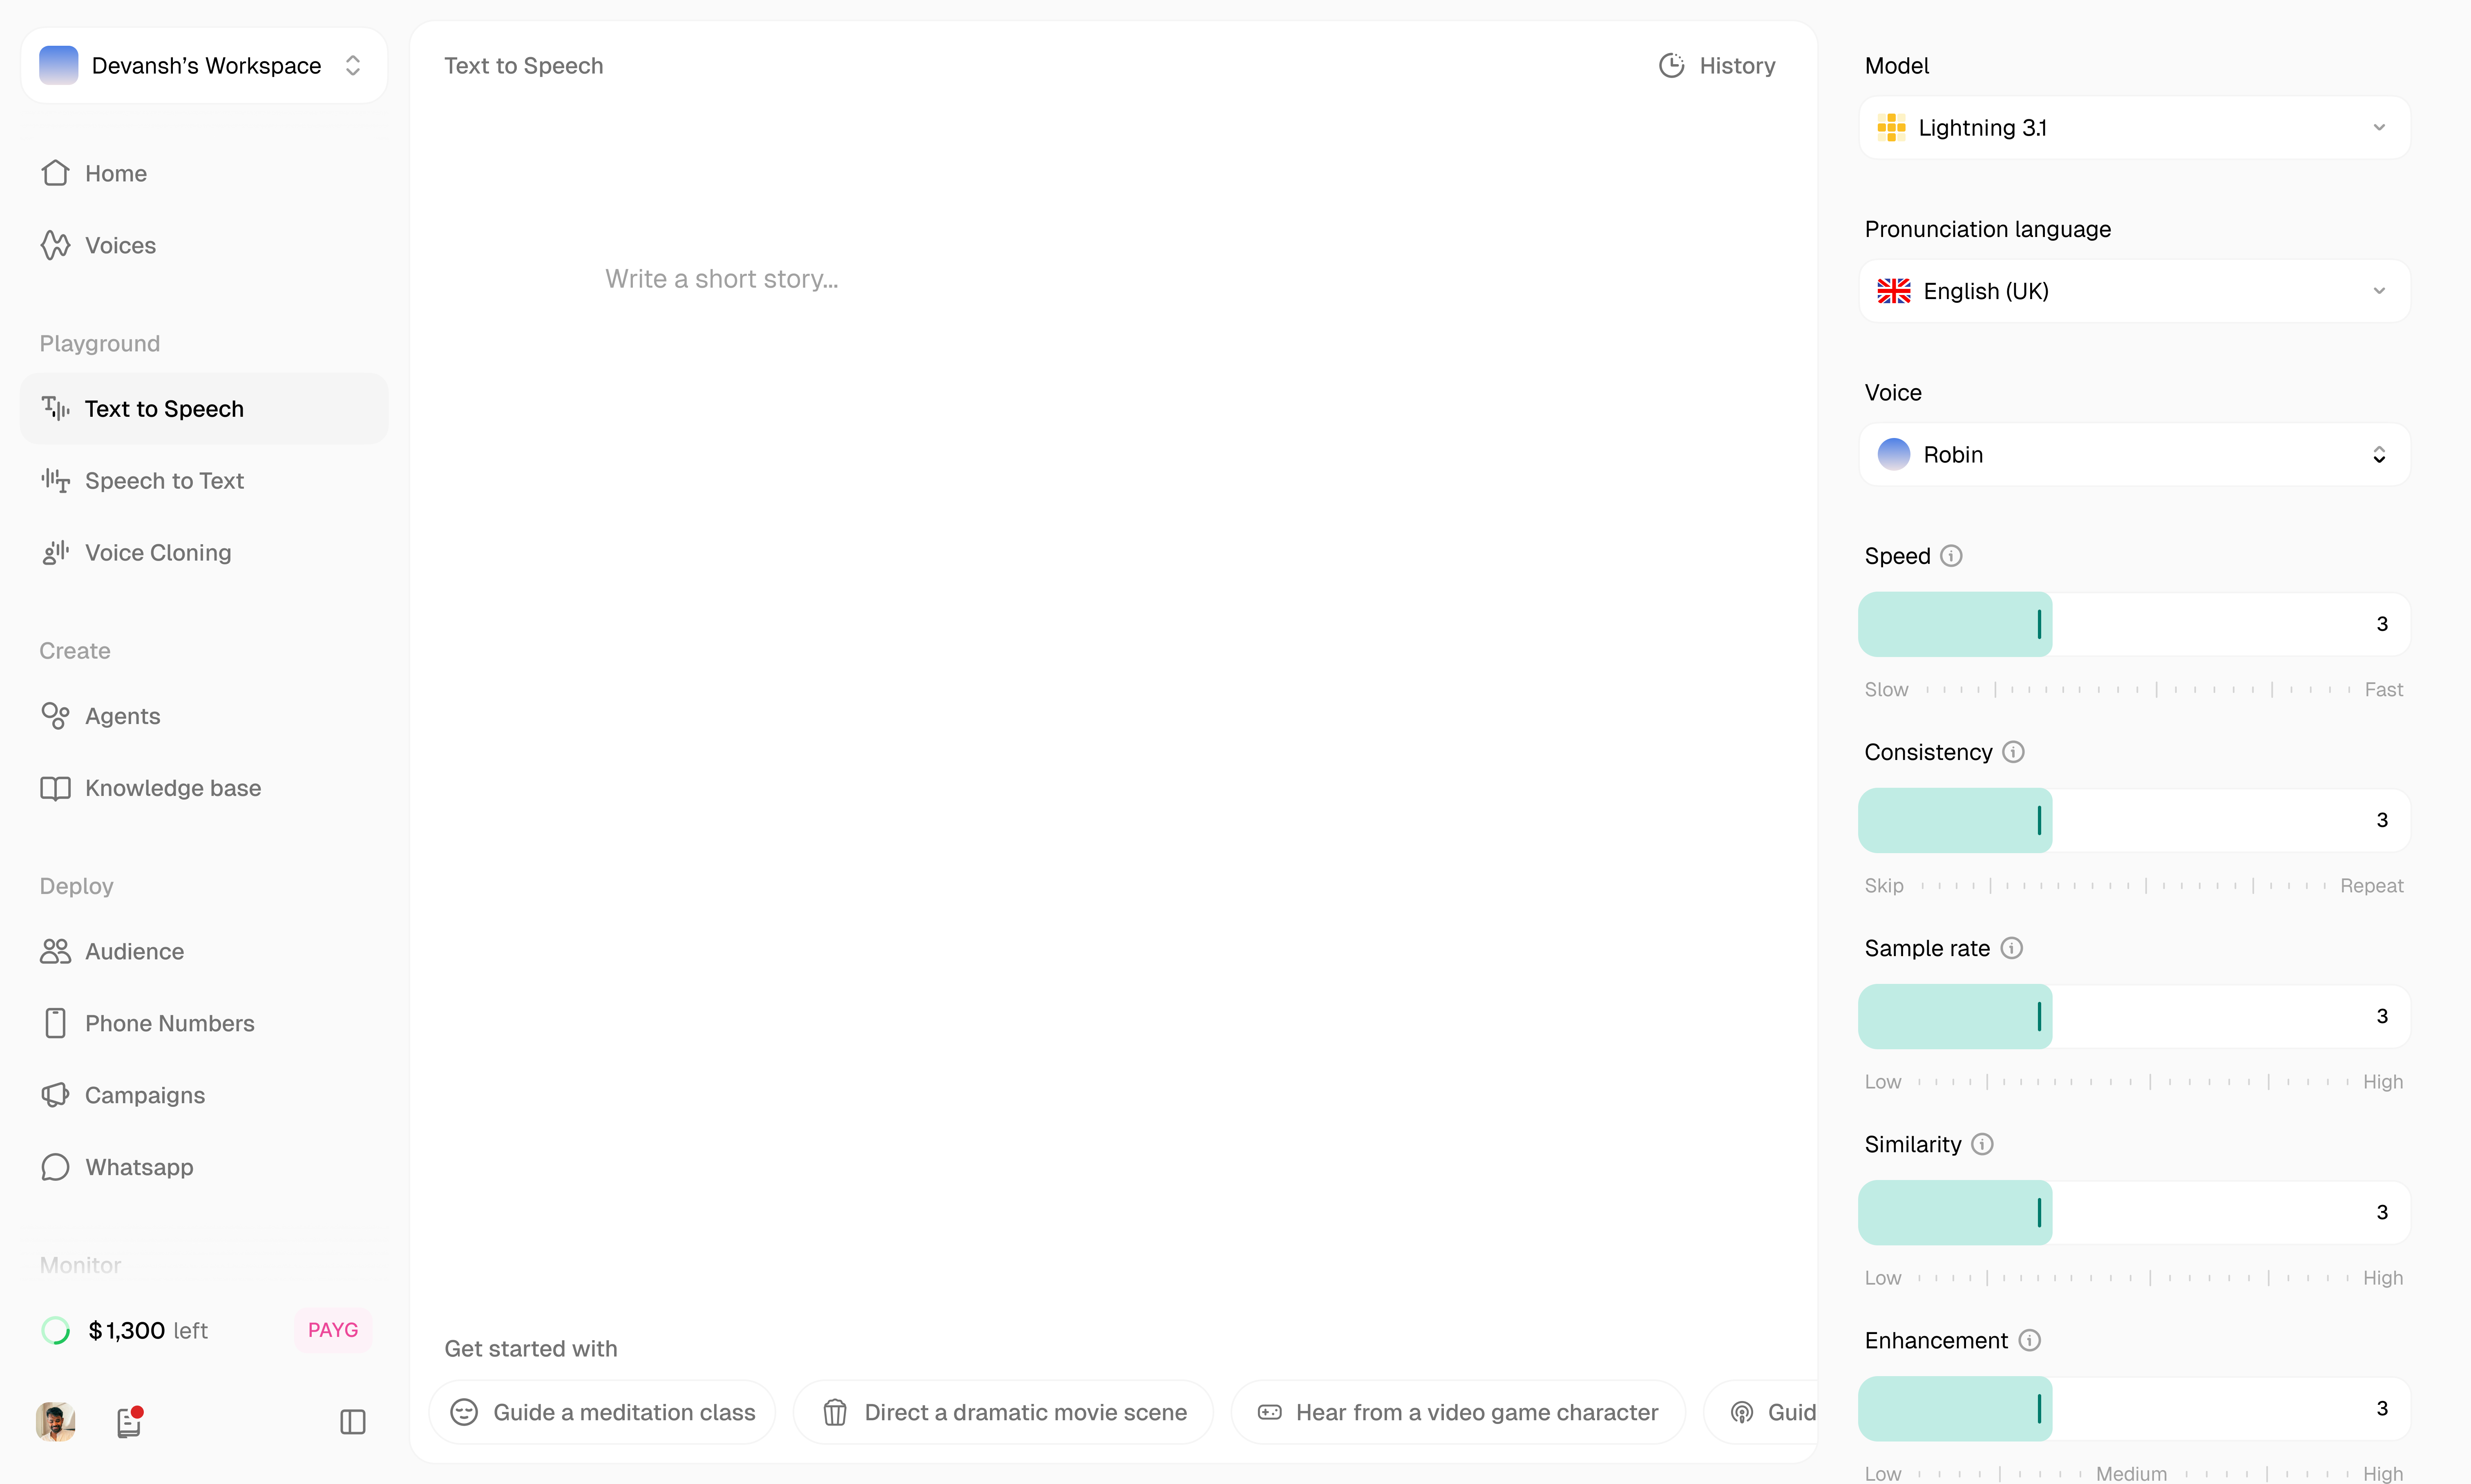Click the Enhancement info icon

[x=2029, y=1340]
